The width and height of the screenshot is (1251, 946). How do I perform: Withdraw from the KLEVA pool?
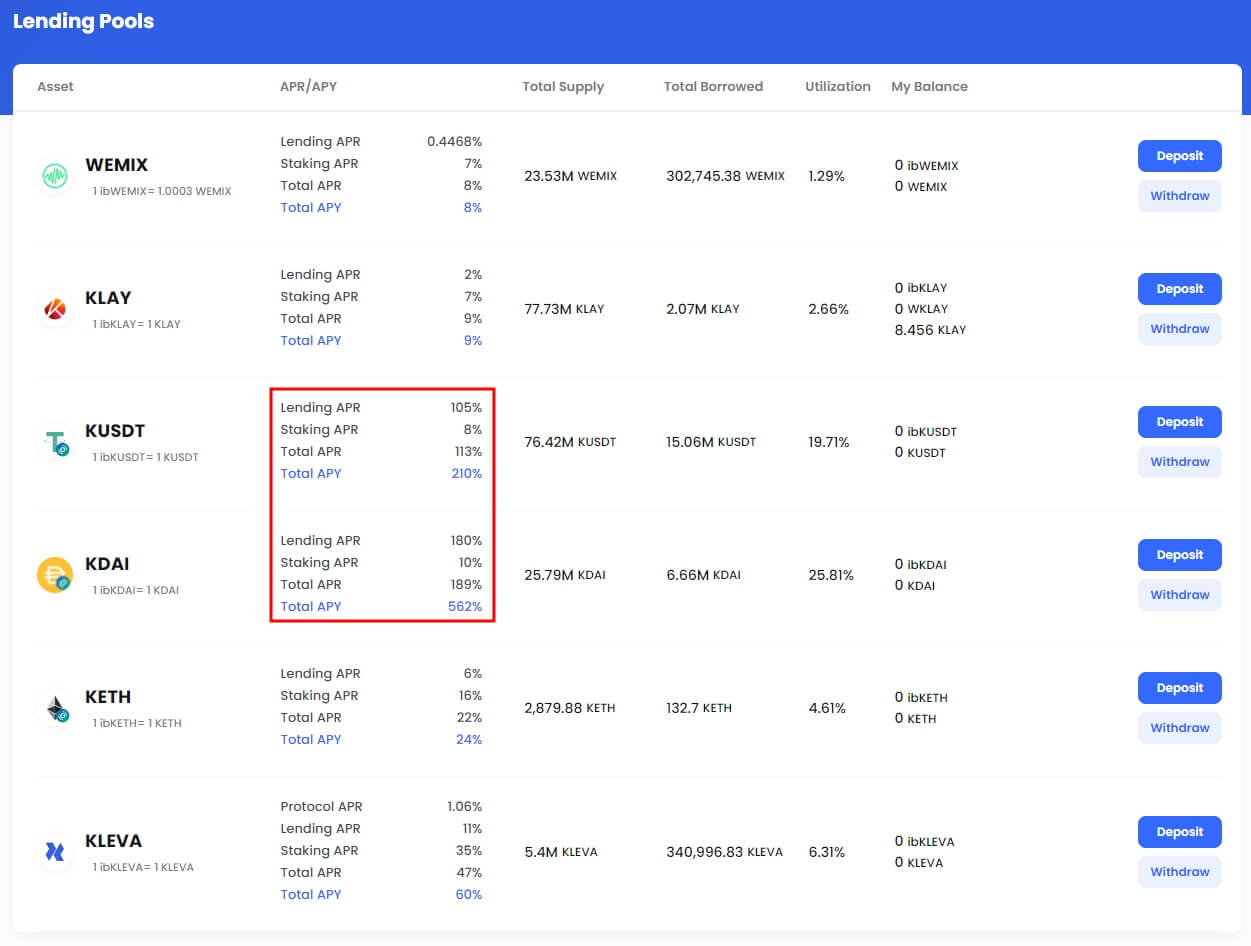pos(1180,872)
